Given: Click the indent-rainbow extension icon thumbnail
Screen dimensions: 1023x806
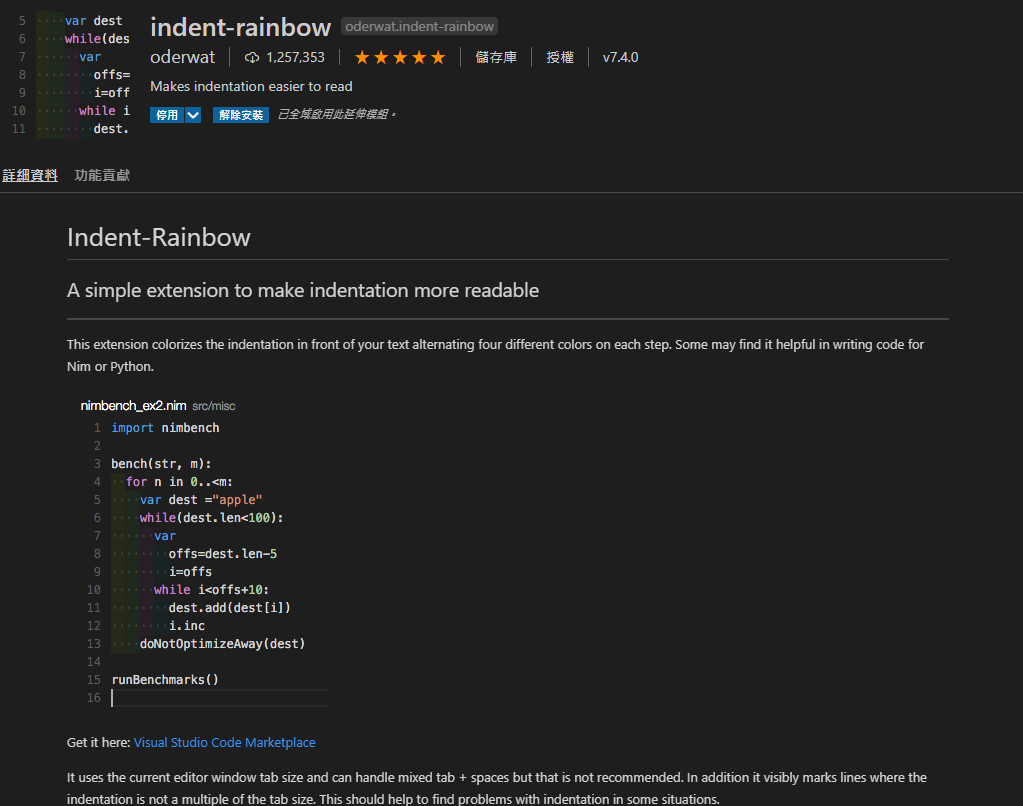Looking at the screenshot, I should tap(70, 73).
